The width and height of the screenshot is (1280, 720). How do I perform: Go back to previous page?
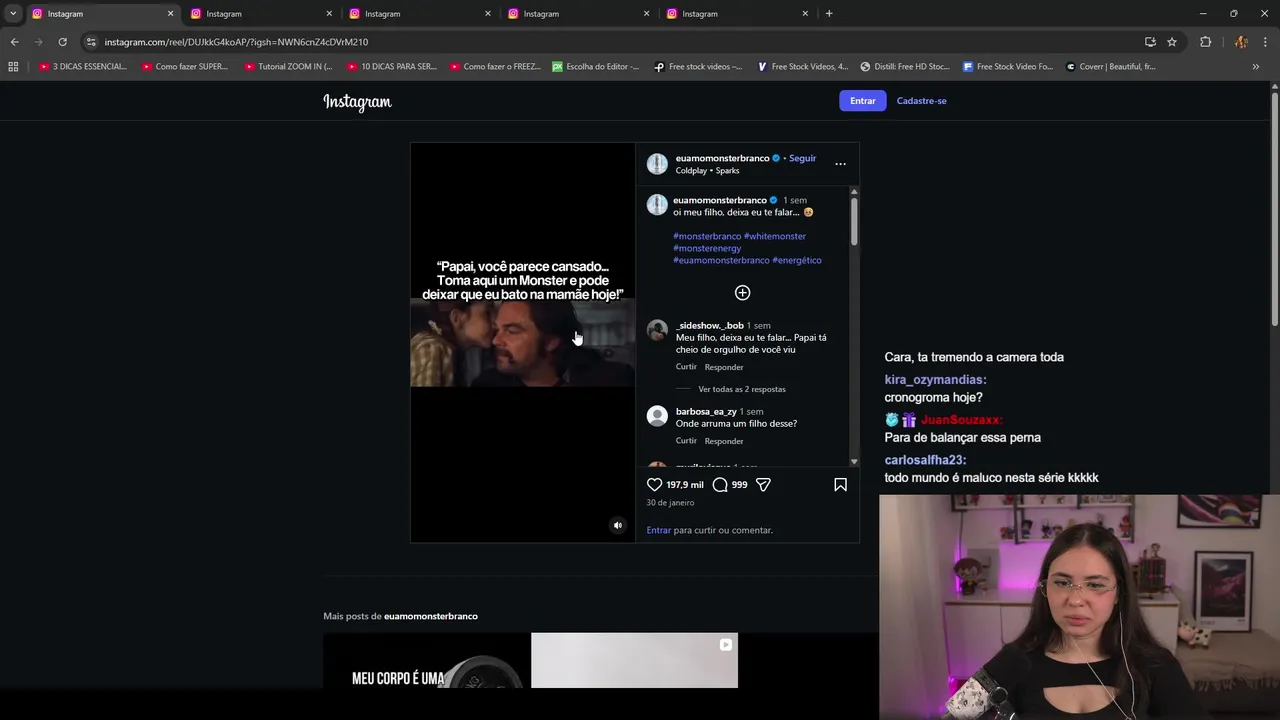14,42
